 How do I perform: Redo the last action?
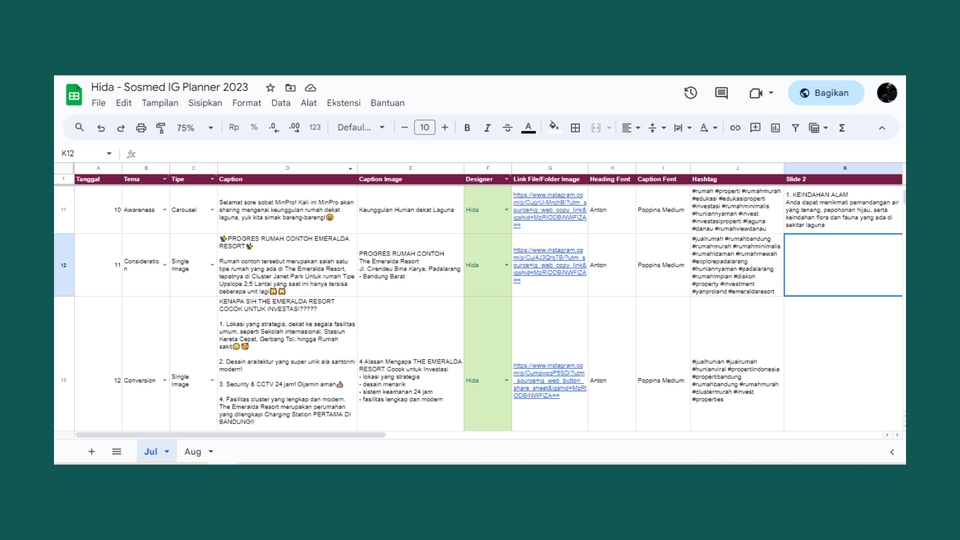coord(121,128)
